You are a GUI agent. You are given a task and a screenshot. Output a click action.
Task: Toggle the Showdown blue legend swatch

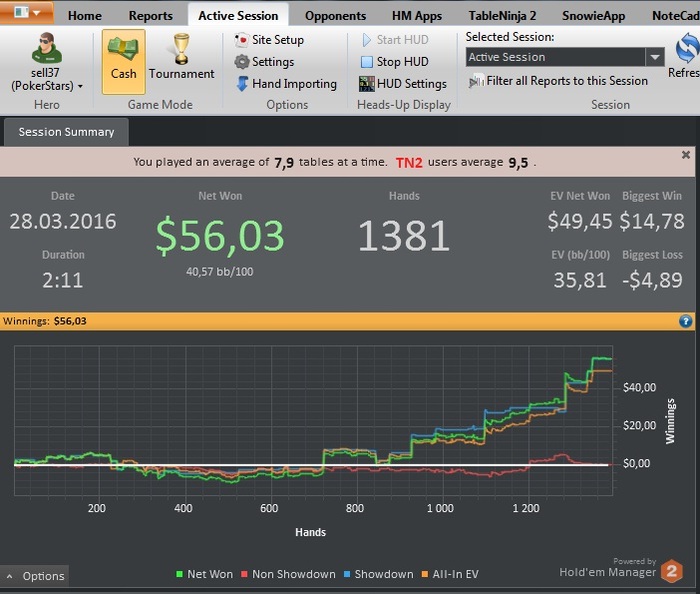pos(347,574)
